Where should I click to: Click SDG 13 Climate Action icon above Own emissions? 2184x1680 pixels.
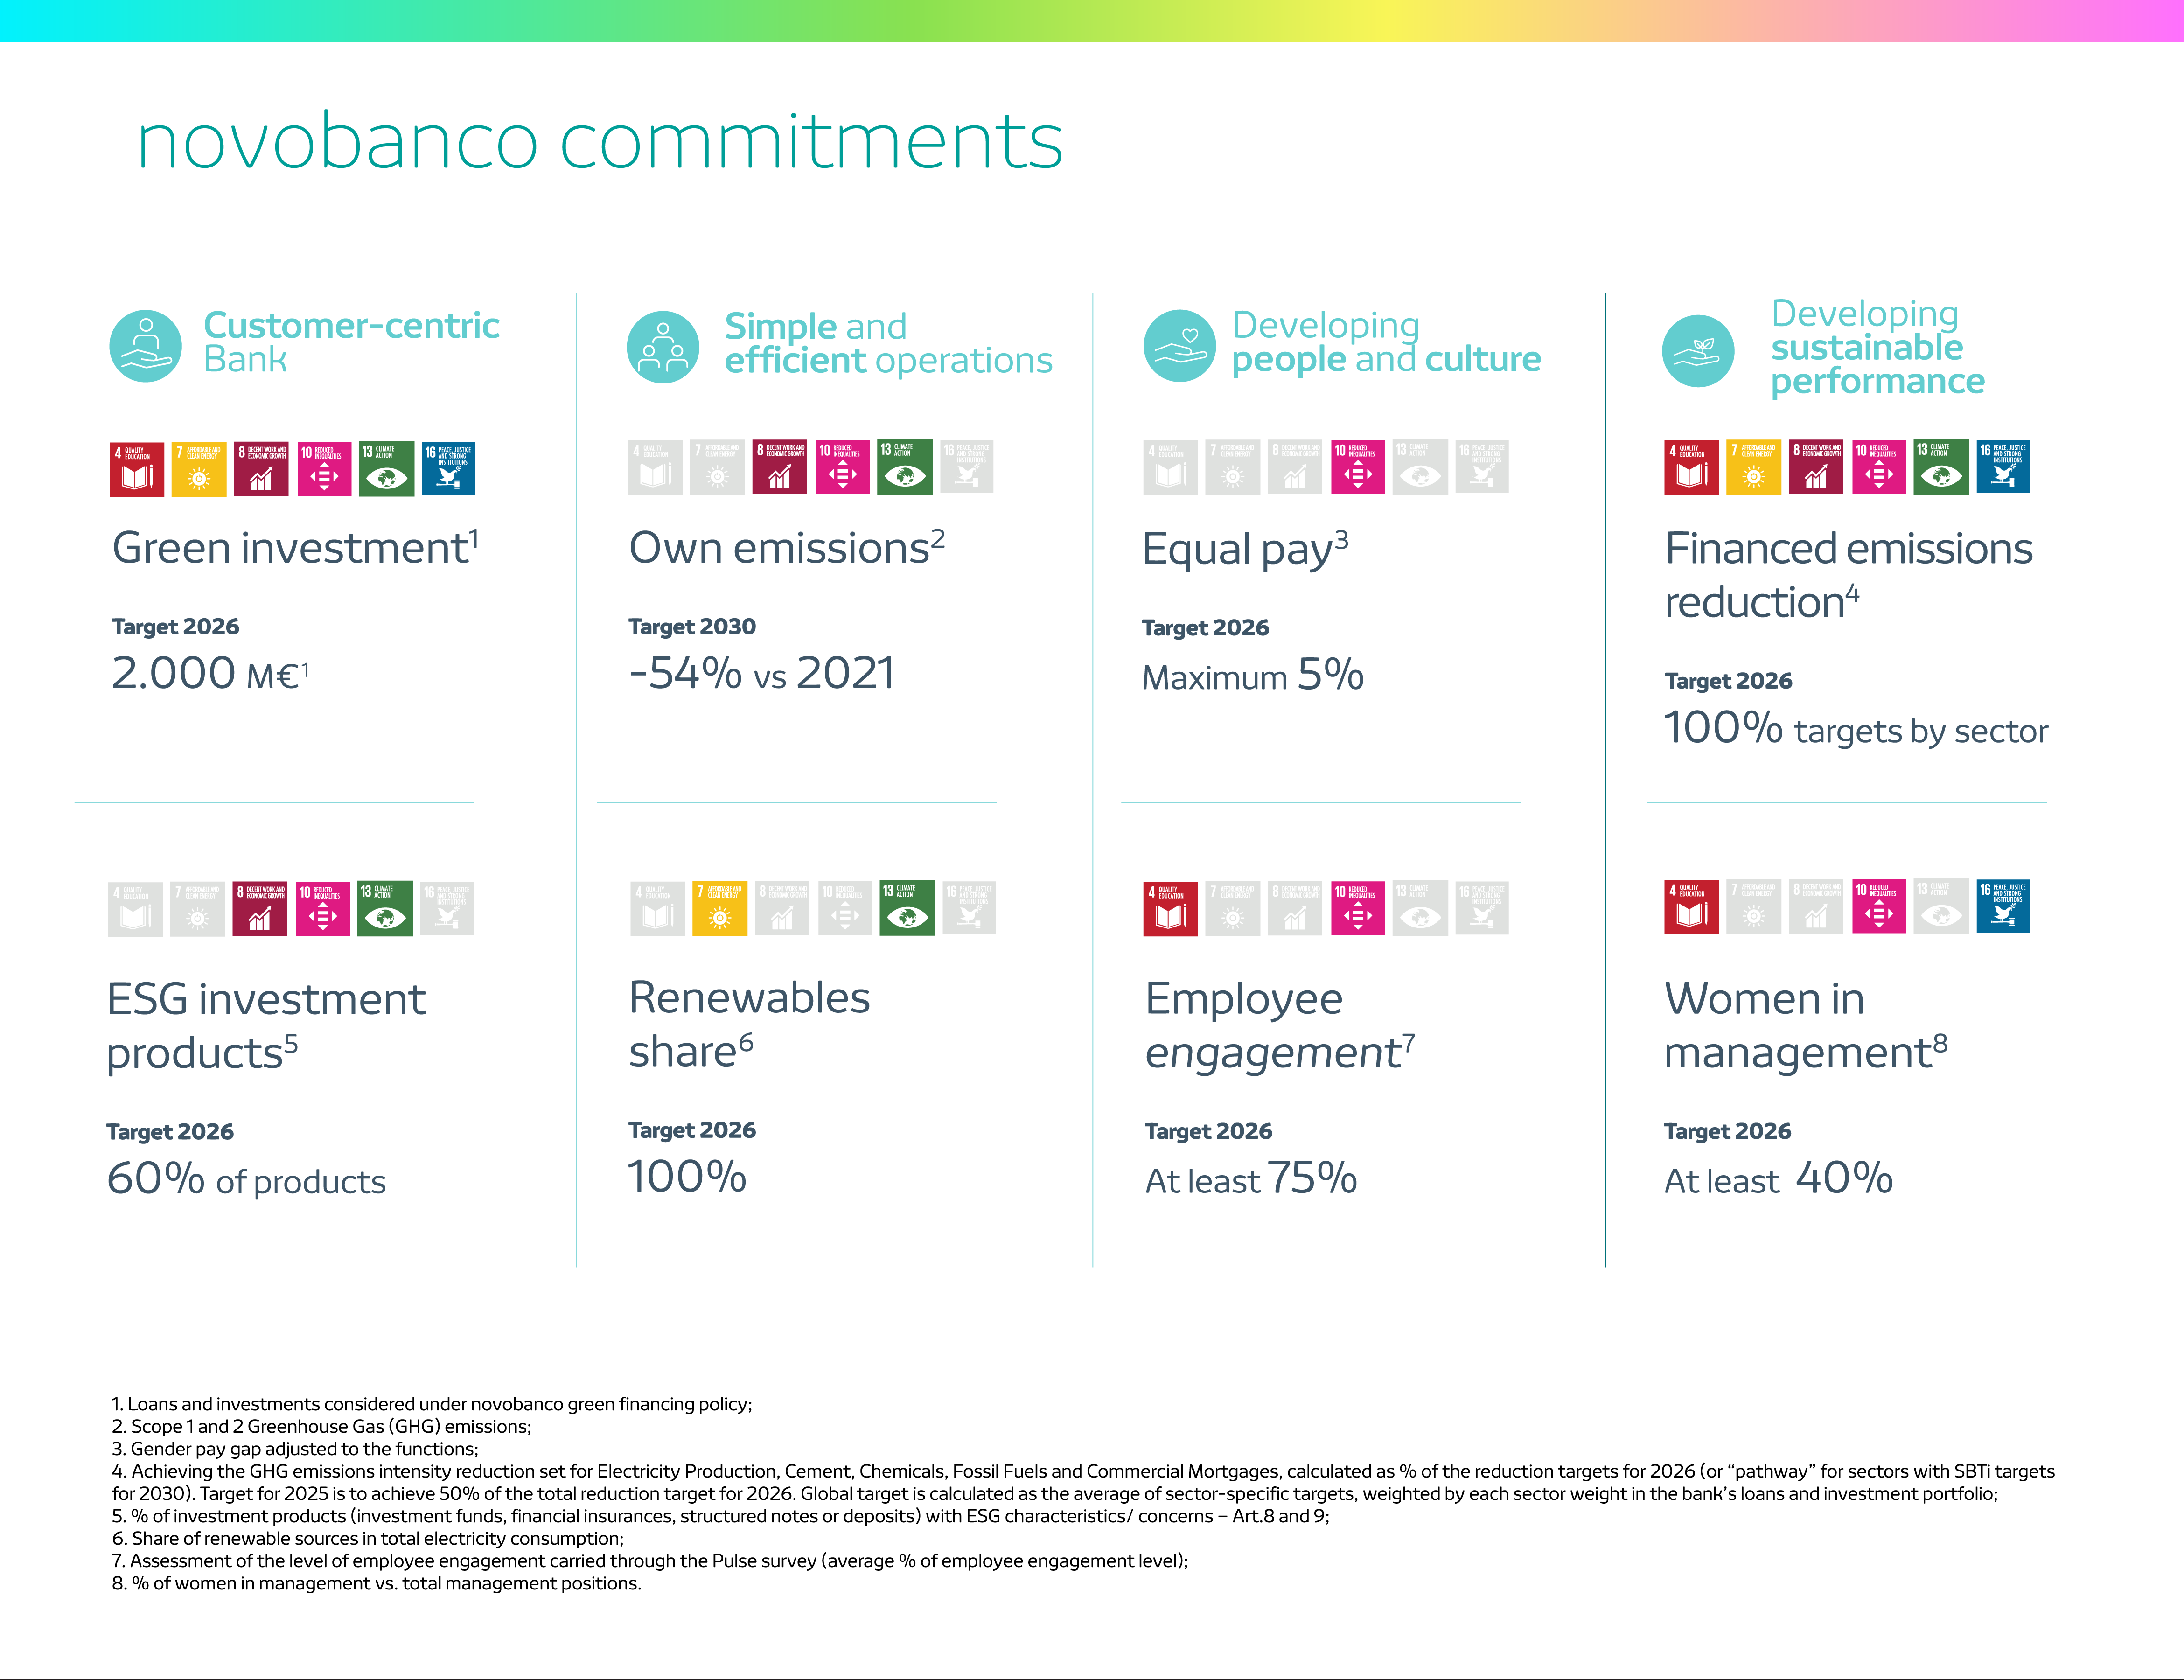(905, 467)
